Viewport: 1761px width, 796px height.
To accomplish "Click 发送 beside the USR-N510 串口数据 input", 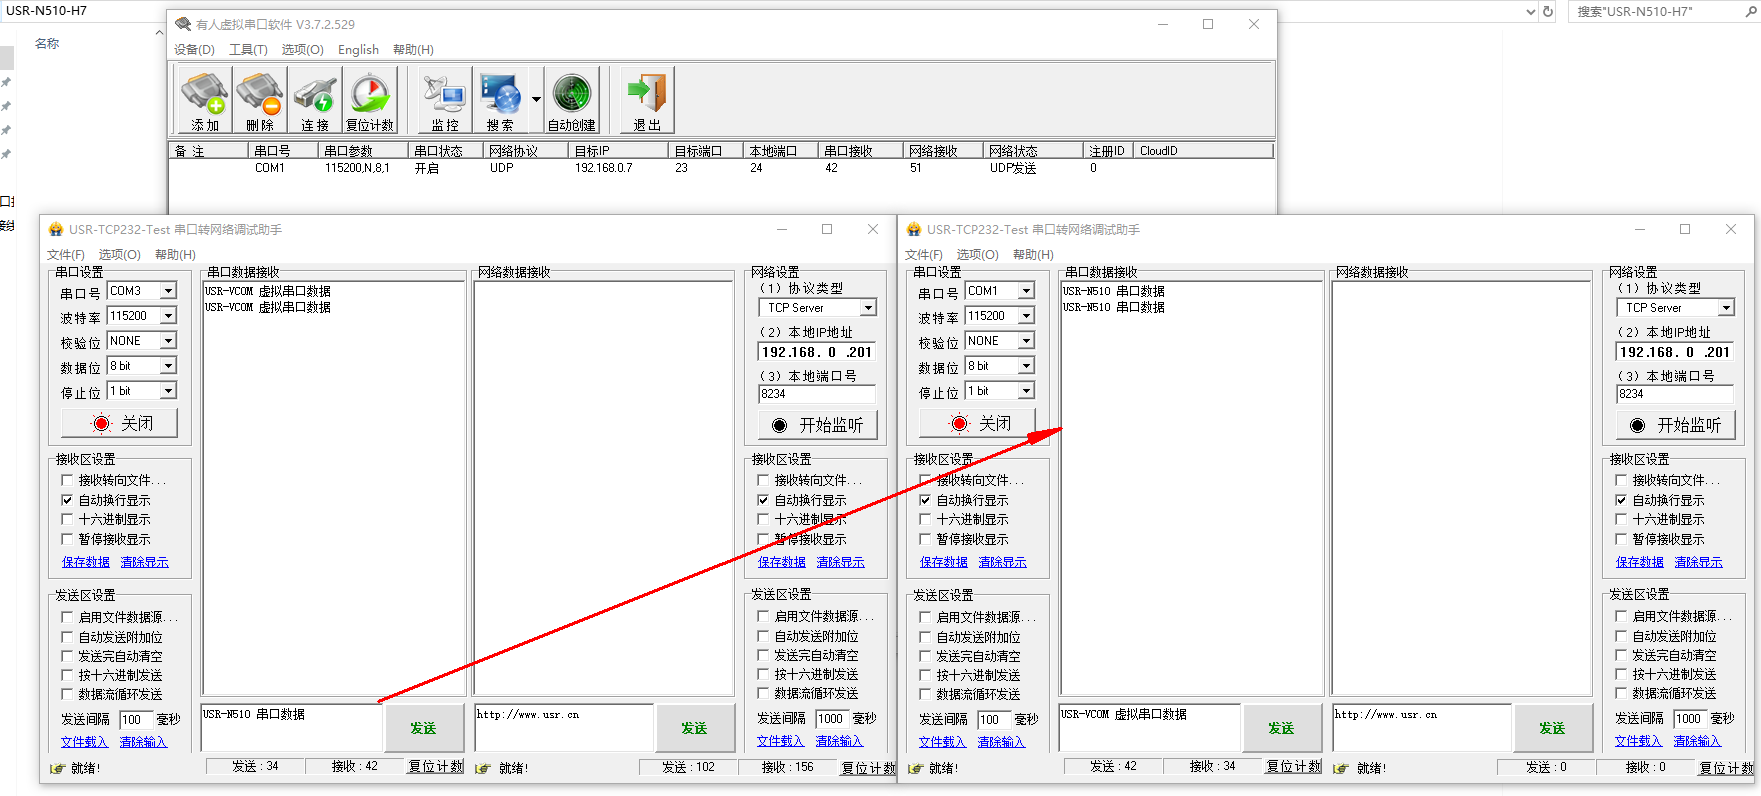I will coord(423,728).
